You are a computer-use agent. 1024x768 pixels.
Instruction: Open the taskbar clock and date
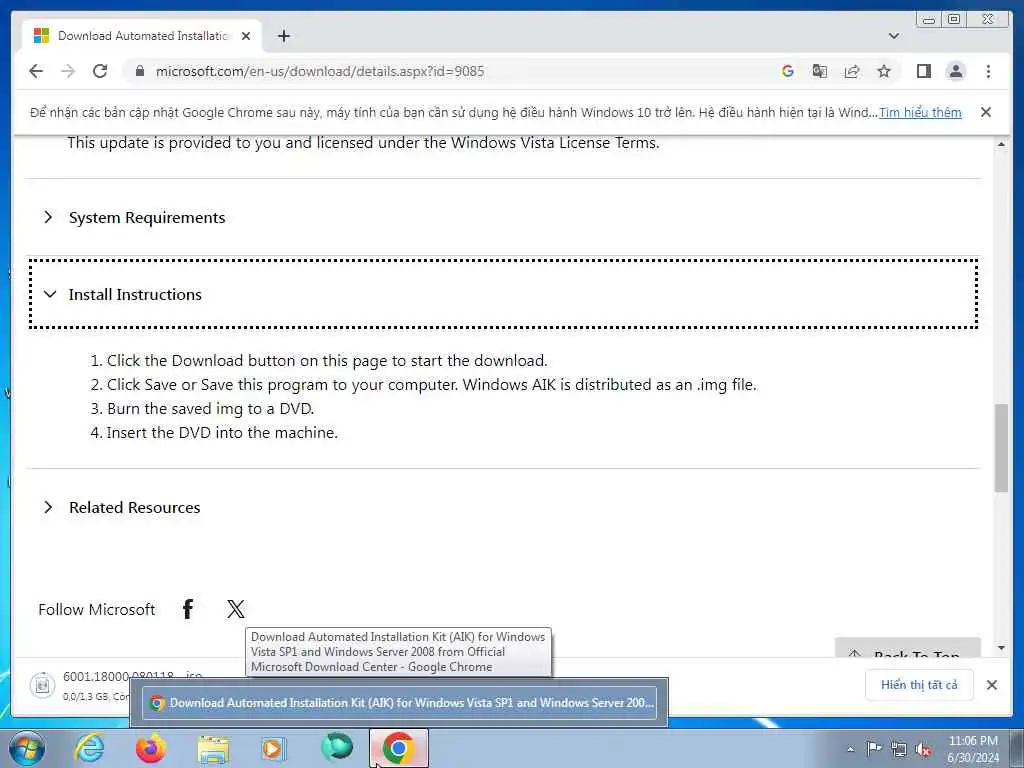tap(973, 749)
